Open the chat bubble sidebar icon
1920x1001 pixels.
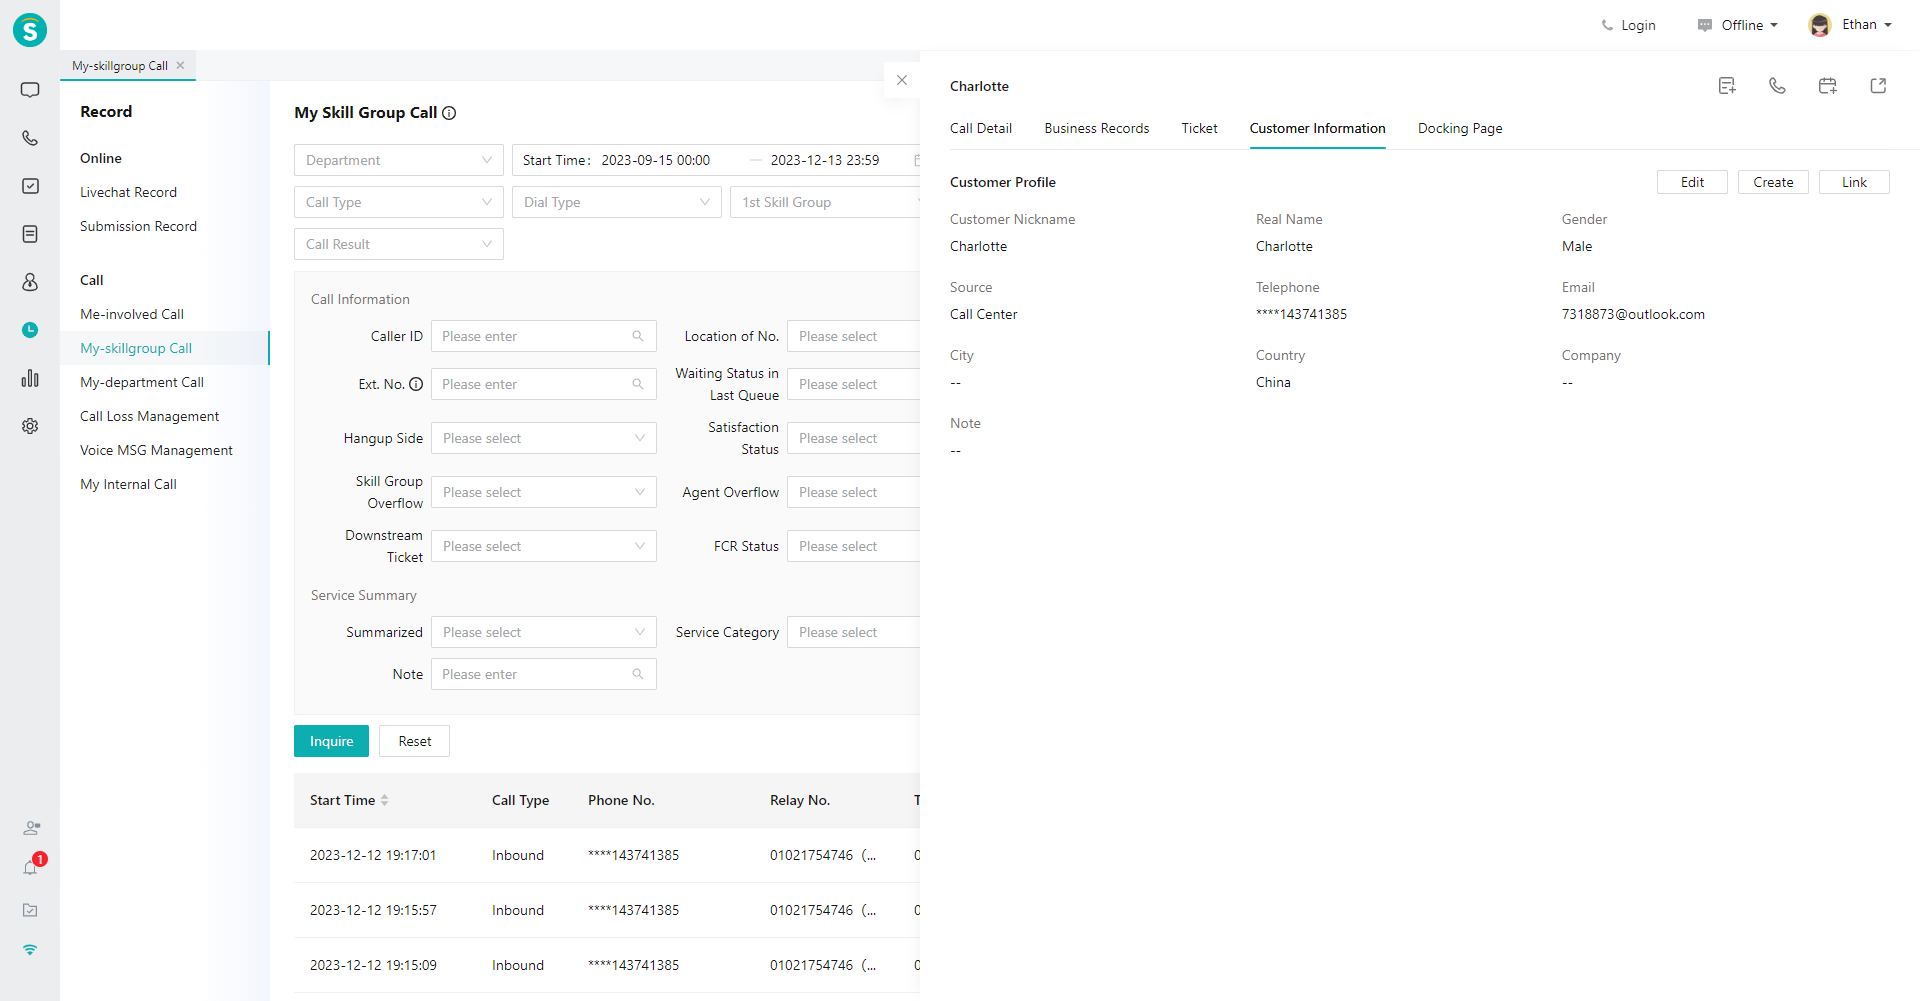point(30,90)
